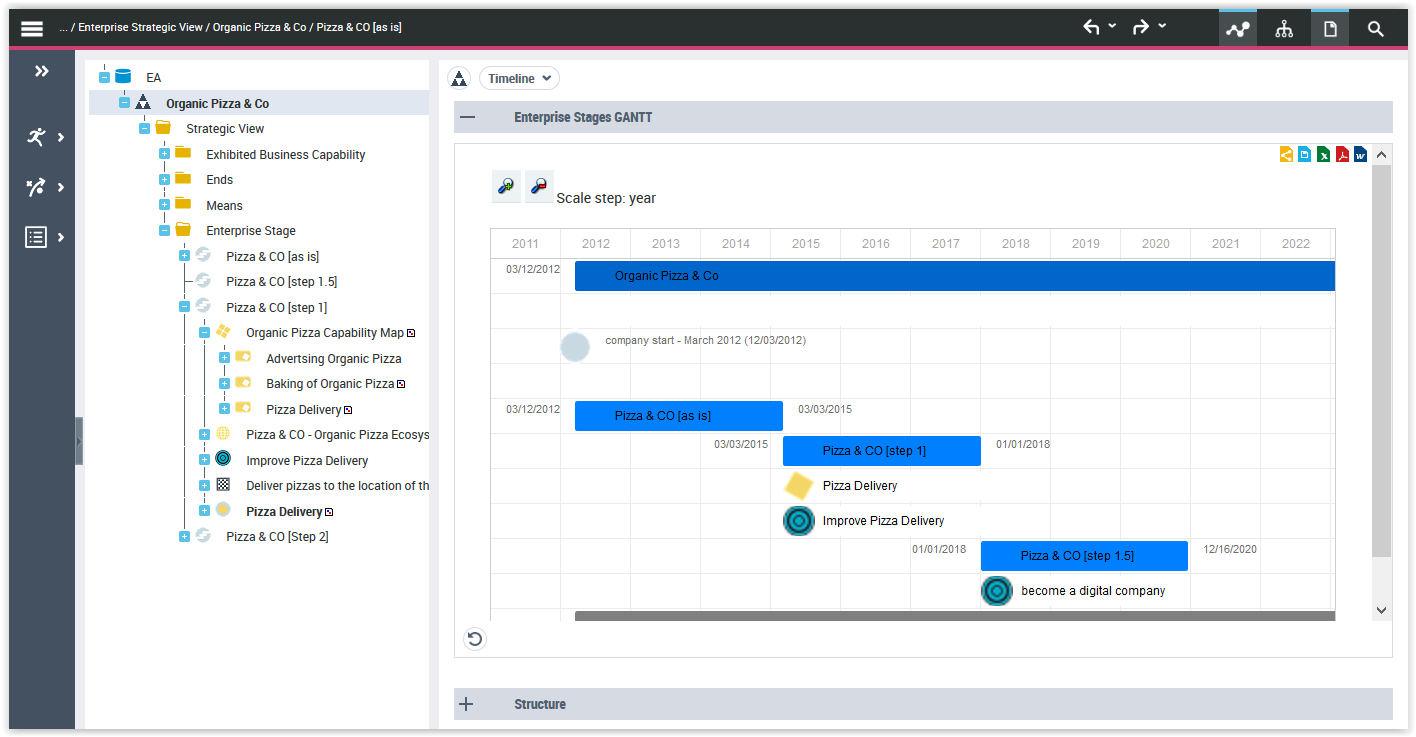This screenshot has height=737, width=1416.
Task: Open the Timeline dropdown
Action: point(519,78)
